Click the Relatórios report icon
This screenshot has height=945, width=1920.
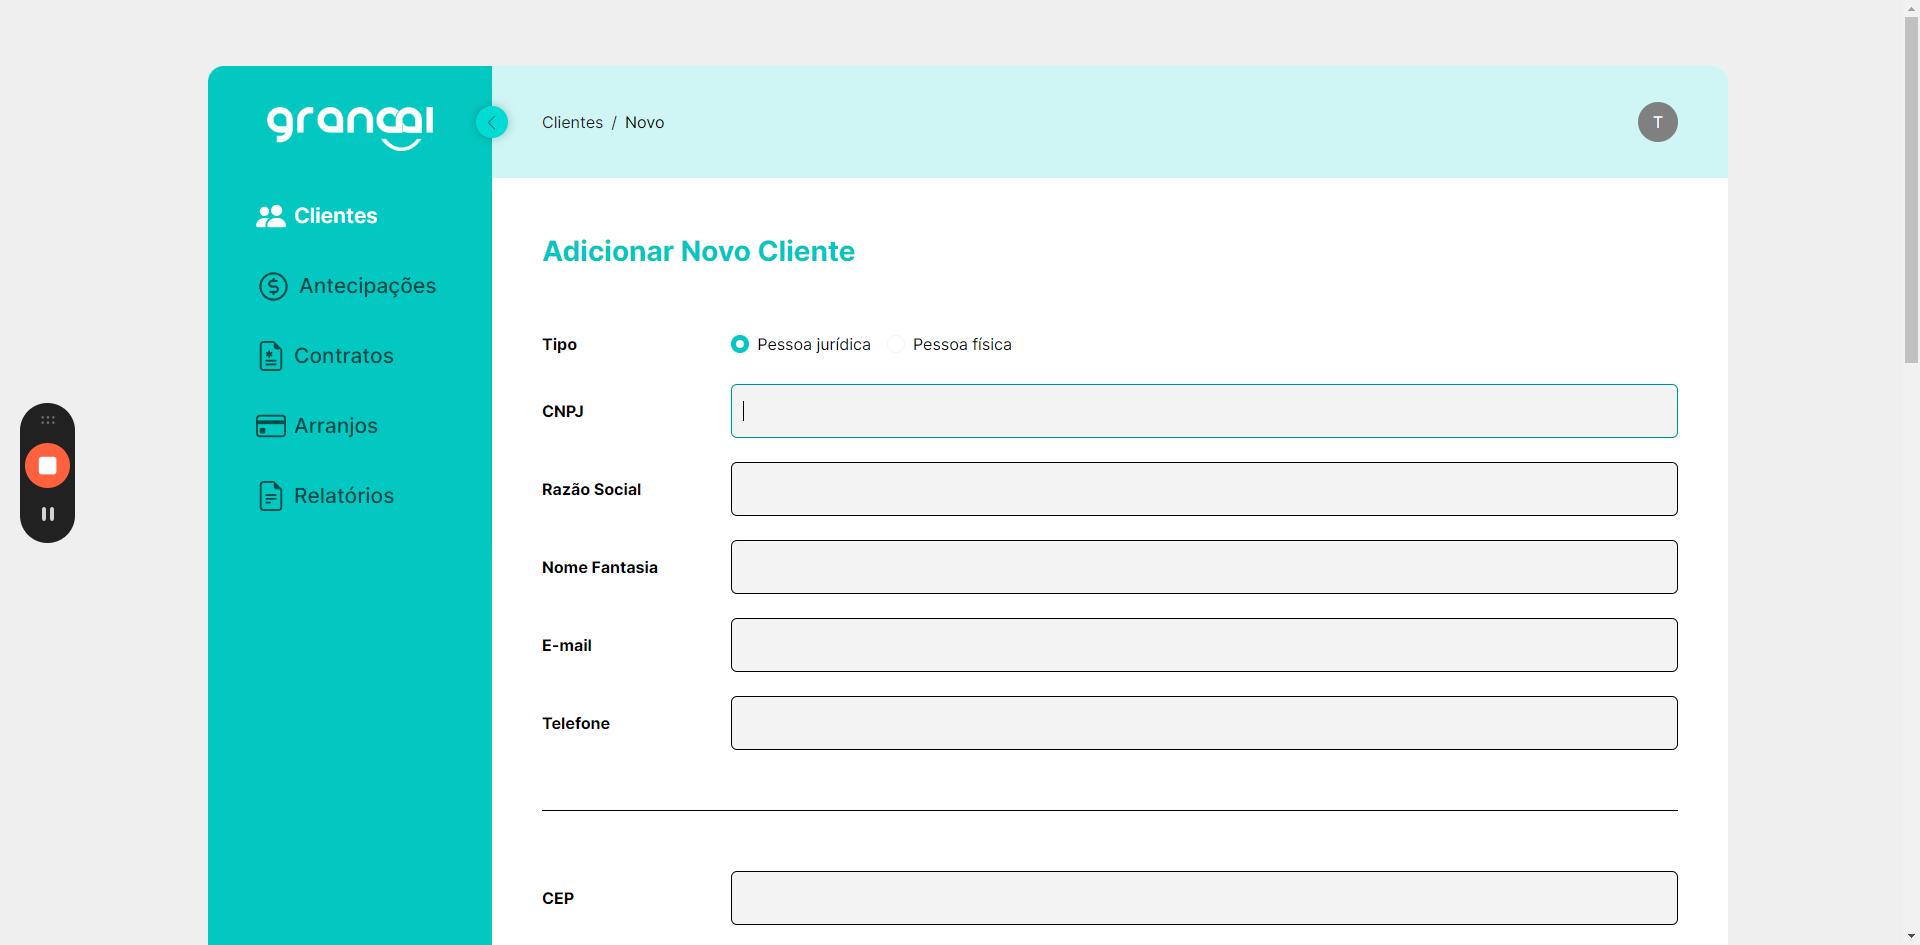[270, 496]
